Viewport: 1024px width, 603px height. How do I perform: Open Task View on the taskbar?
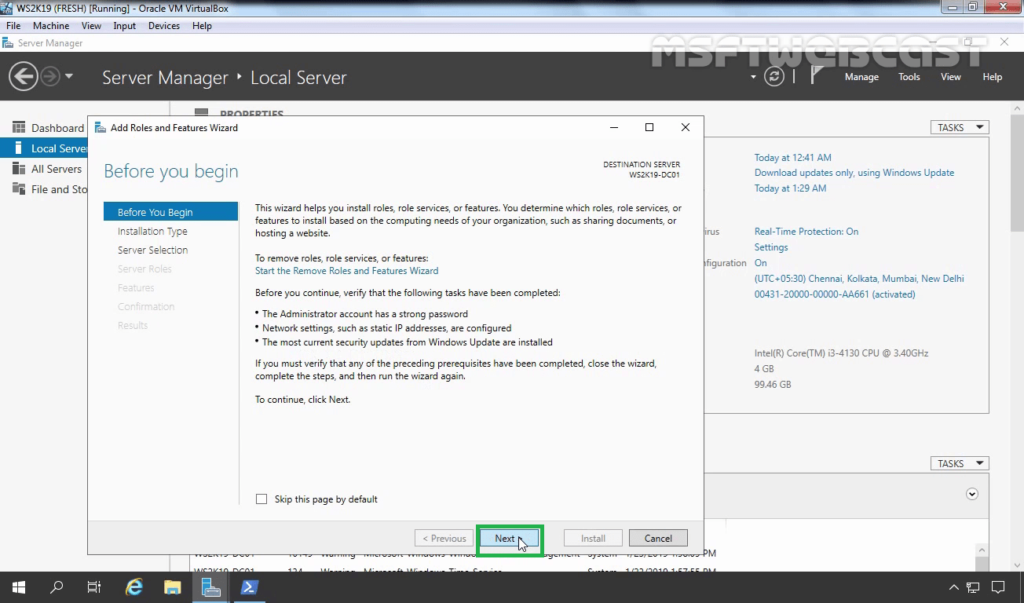pyautogui.click(x=94, y=587)
